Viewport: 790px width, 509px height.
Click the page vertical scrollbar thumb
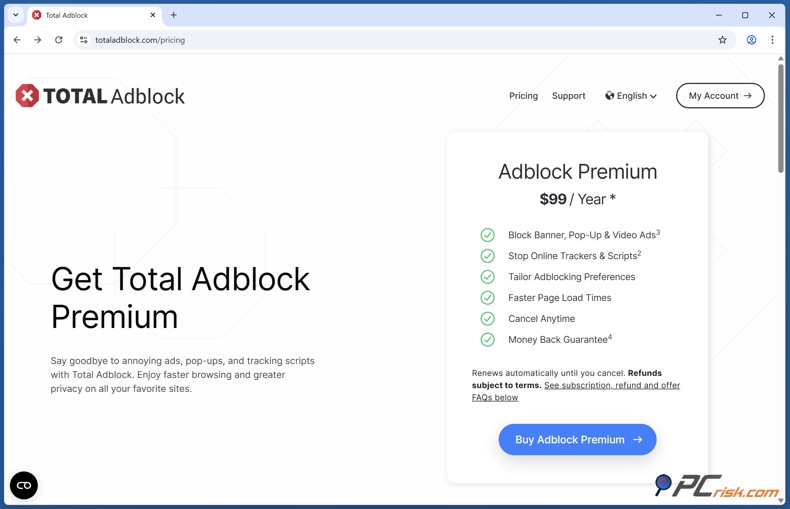point(780,118)
